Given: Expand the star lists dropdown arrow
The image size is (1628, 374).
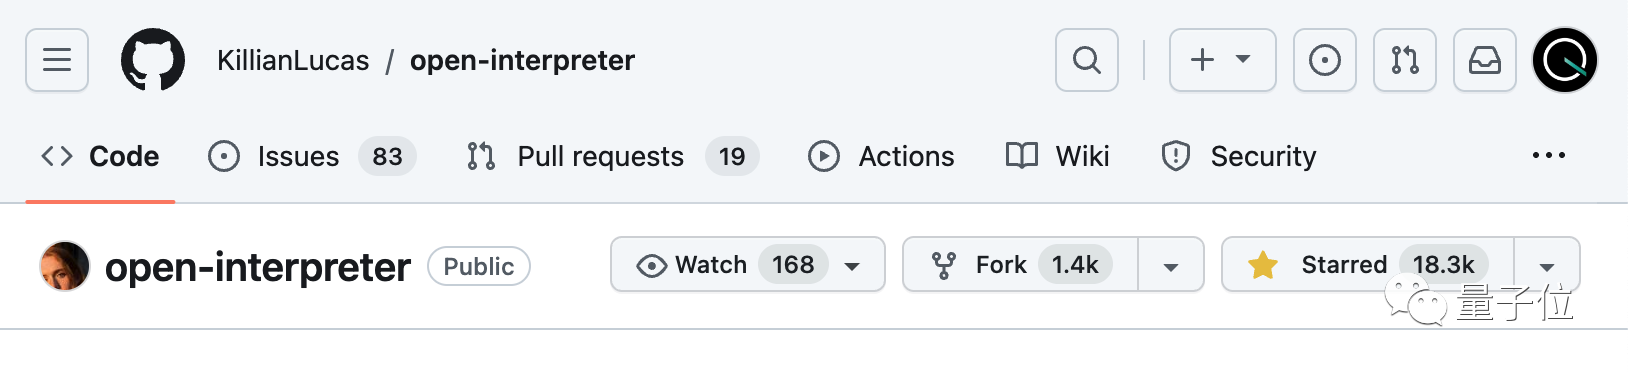Looking at the screenshot, I should tap(1547, 265).
